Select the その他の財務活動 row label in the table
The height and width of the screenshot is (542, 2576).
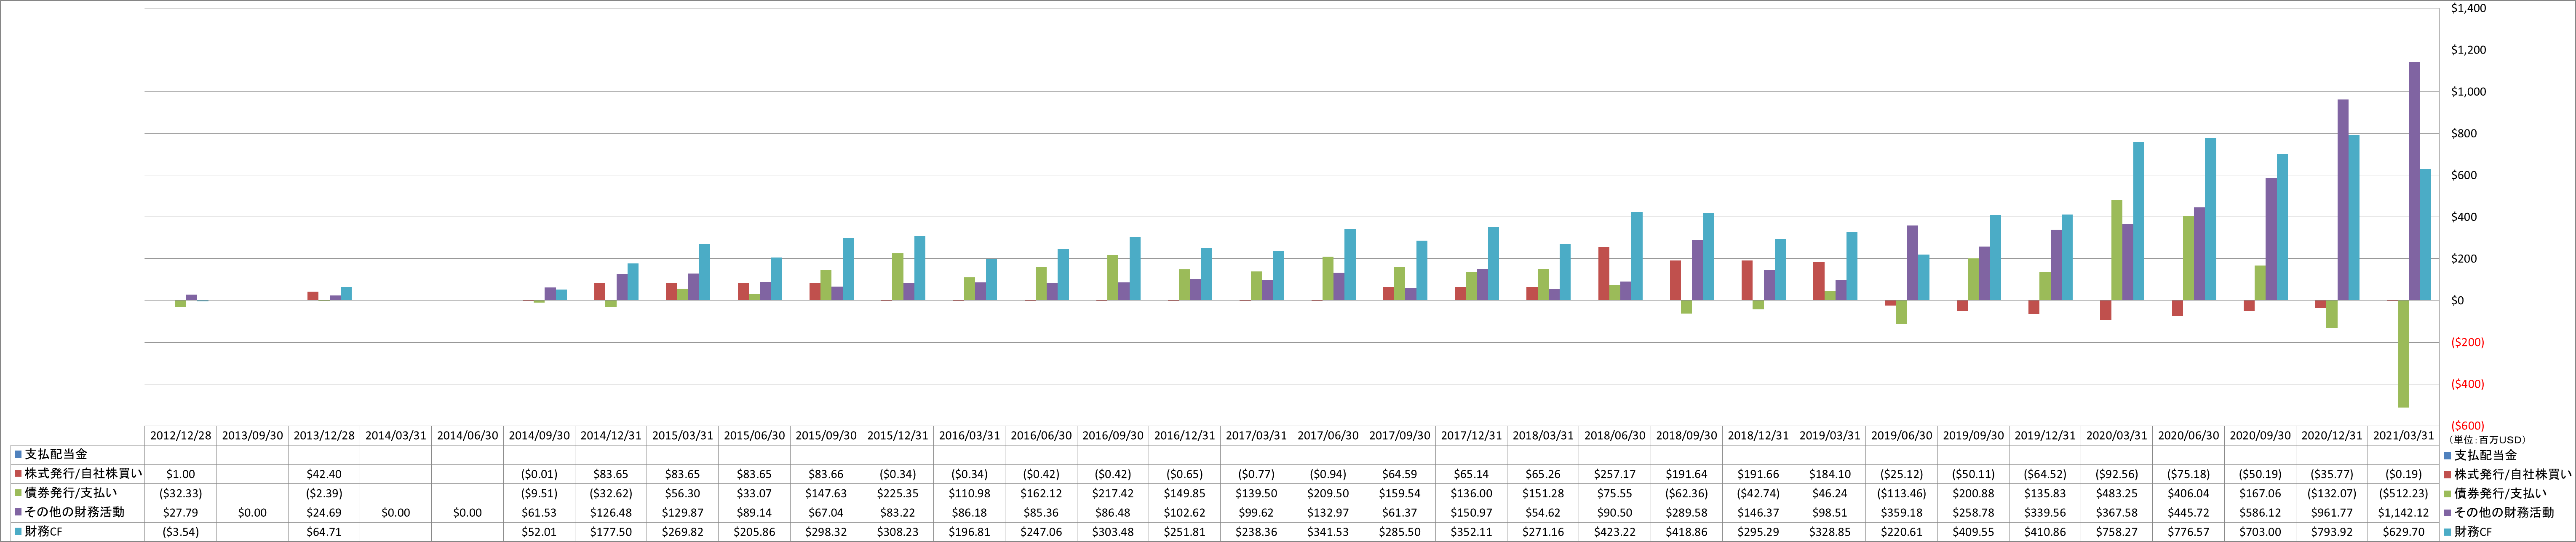pos(75,512)
